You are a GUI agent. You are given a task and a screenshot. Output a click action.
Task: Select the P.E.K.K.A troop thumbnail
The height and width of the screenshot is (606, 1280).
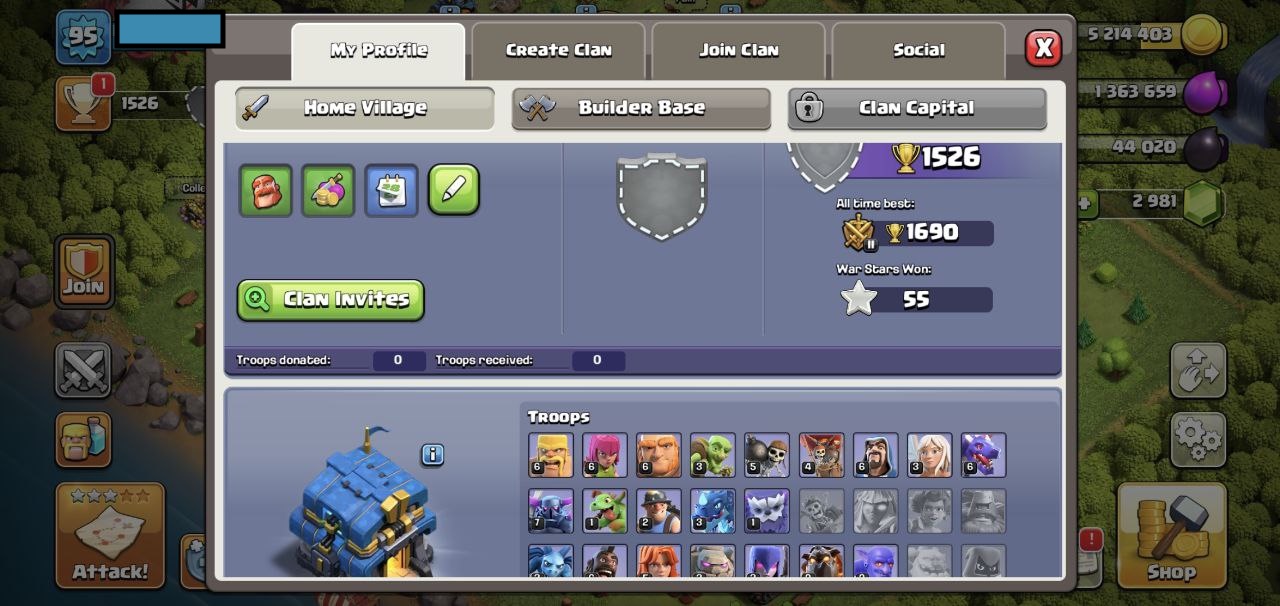(551, 510)
